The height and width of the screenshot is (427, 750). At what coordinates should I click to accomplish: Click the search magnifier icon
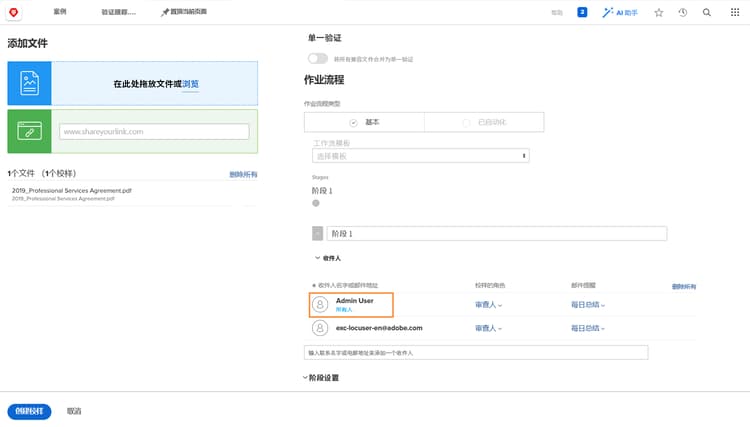[x=706, y=12]
